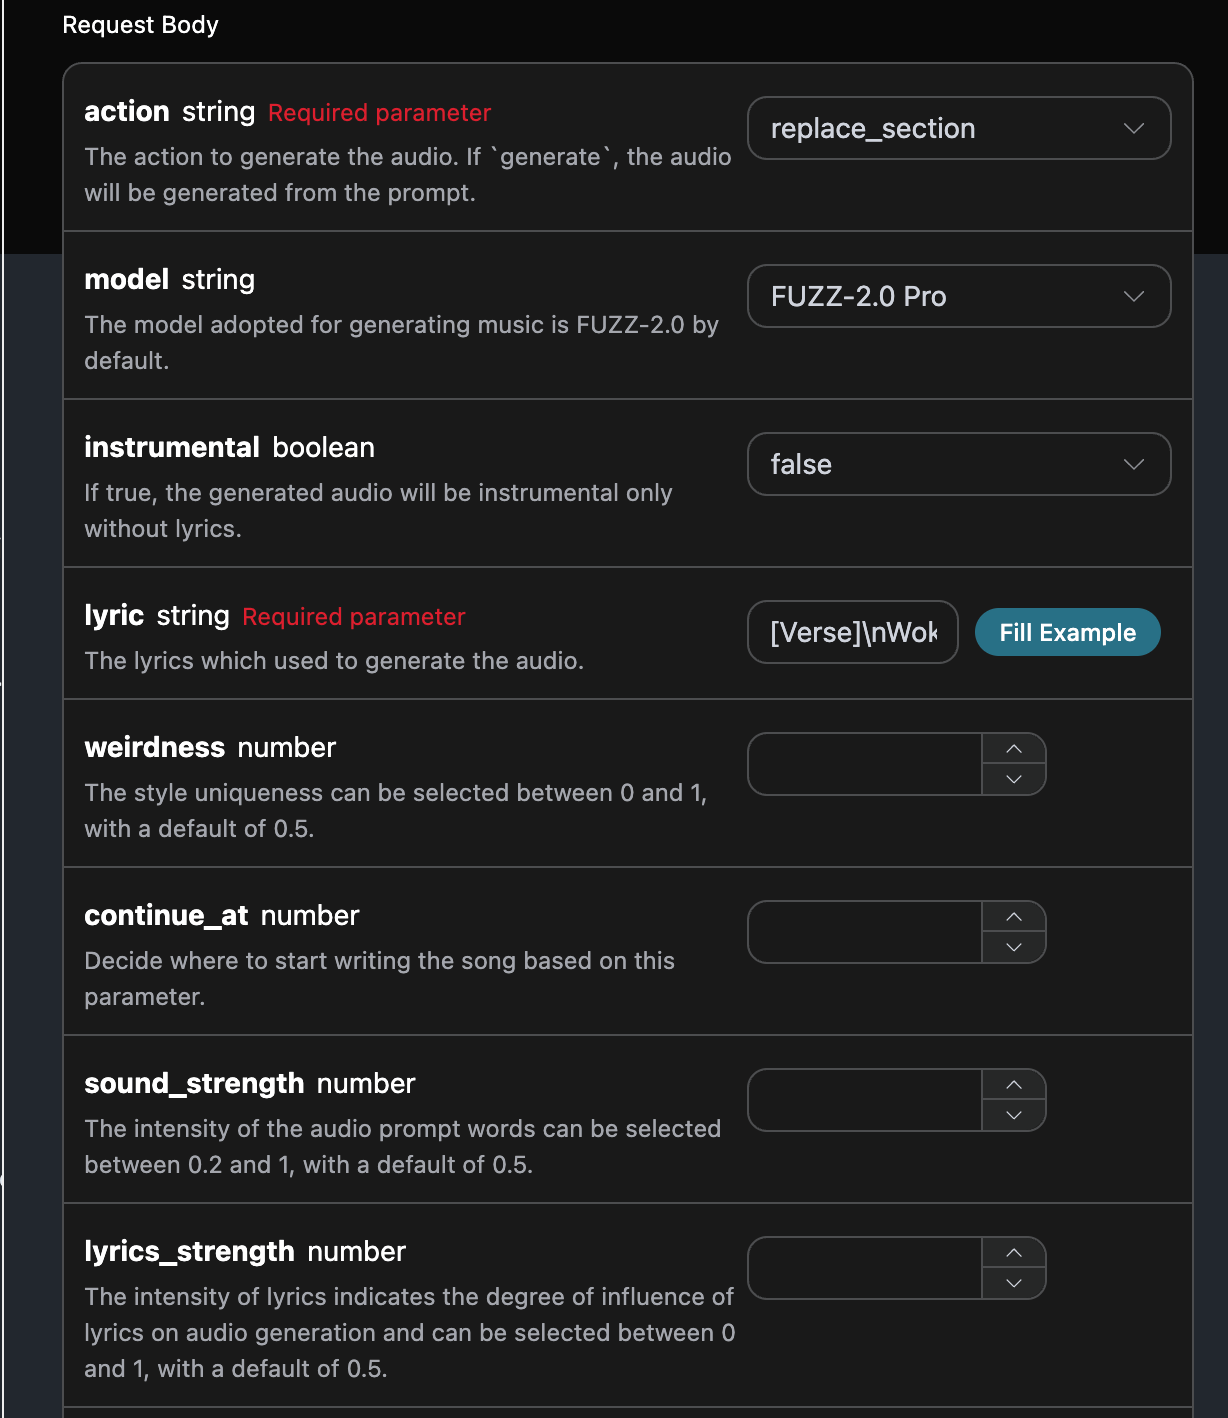
Task: Click the lyric text input field
Action: pos(853,632)
